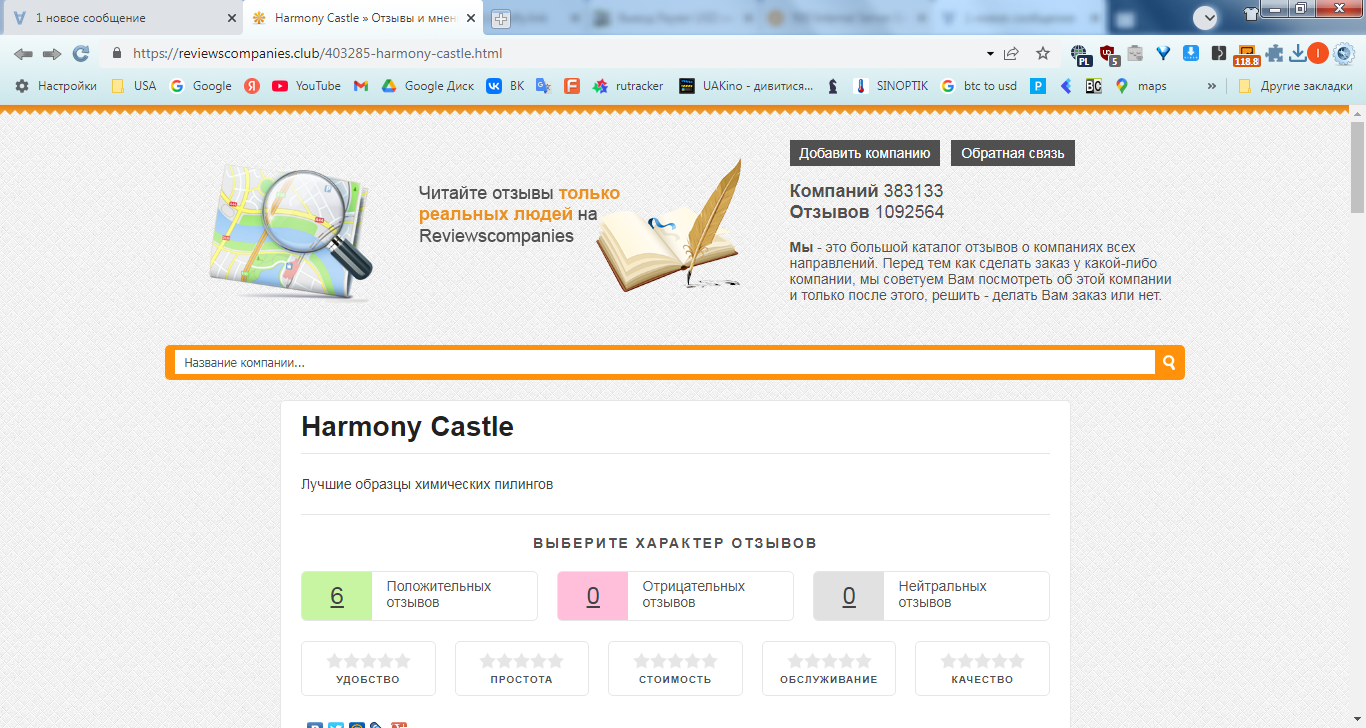Filter by 6 Положительных отзывов

tap(419, 595)
